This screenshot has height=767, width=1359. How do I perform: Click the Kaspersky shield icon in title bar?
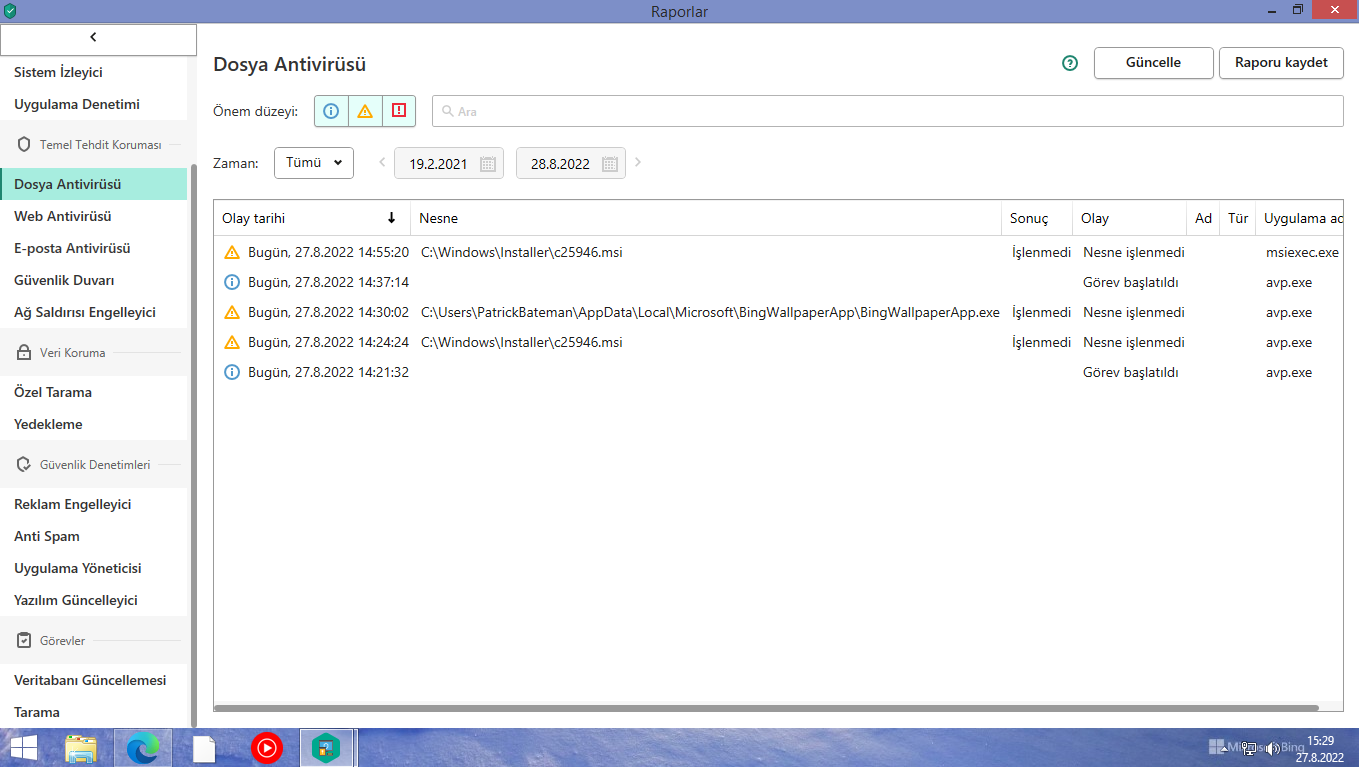click(10, 11)
